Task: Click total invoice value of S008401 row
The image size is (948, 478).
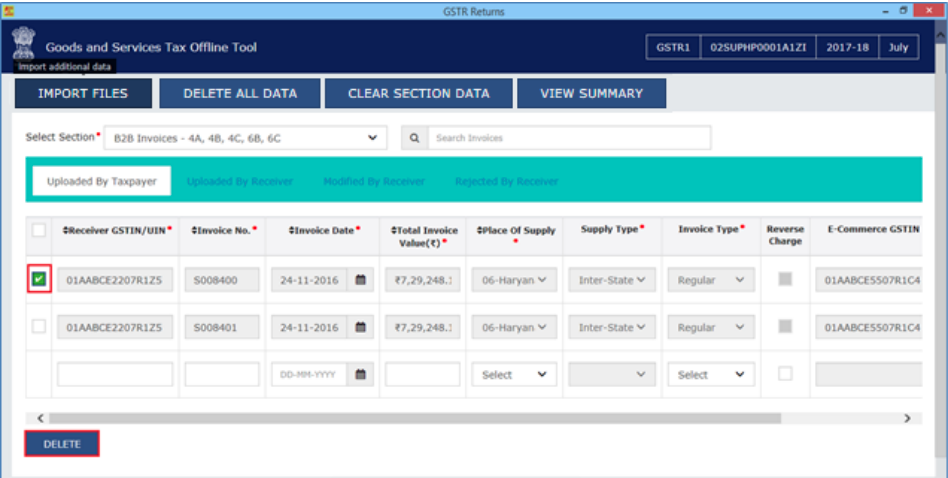Action: point(423,327)
